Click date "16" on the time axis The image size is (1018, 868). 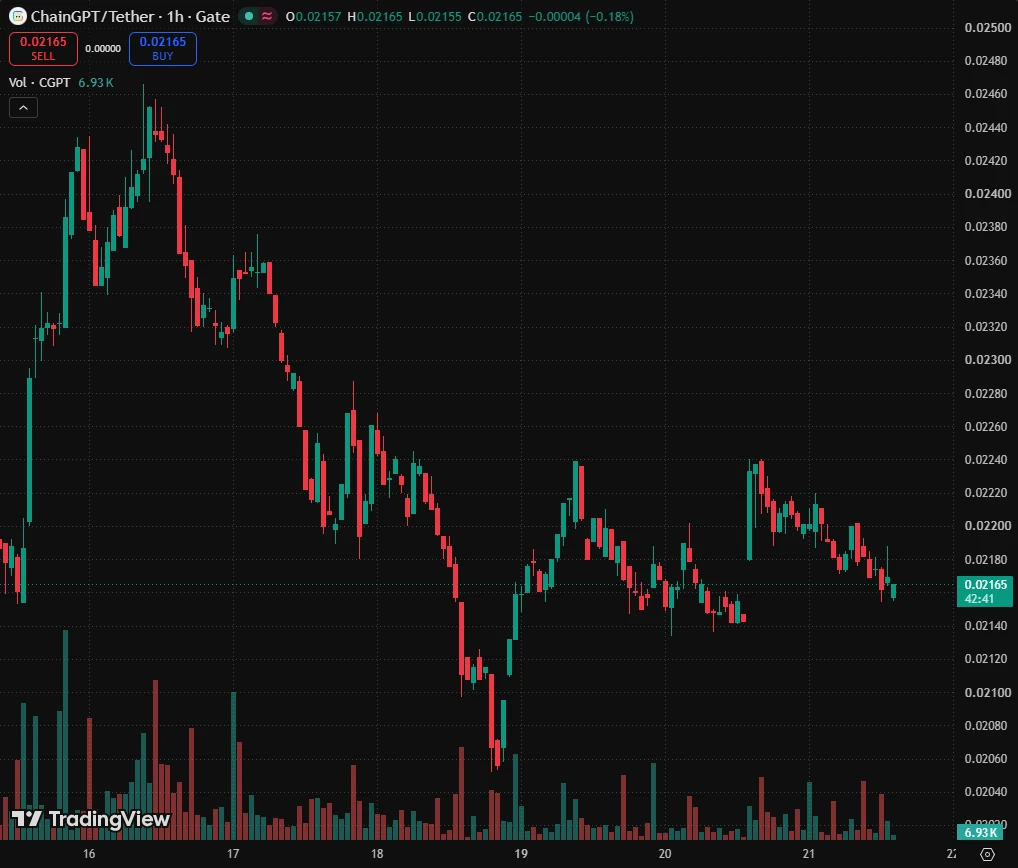[89, 854]
